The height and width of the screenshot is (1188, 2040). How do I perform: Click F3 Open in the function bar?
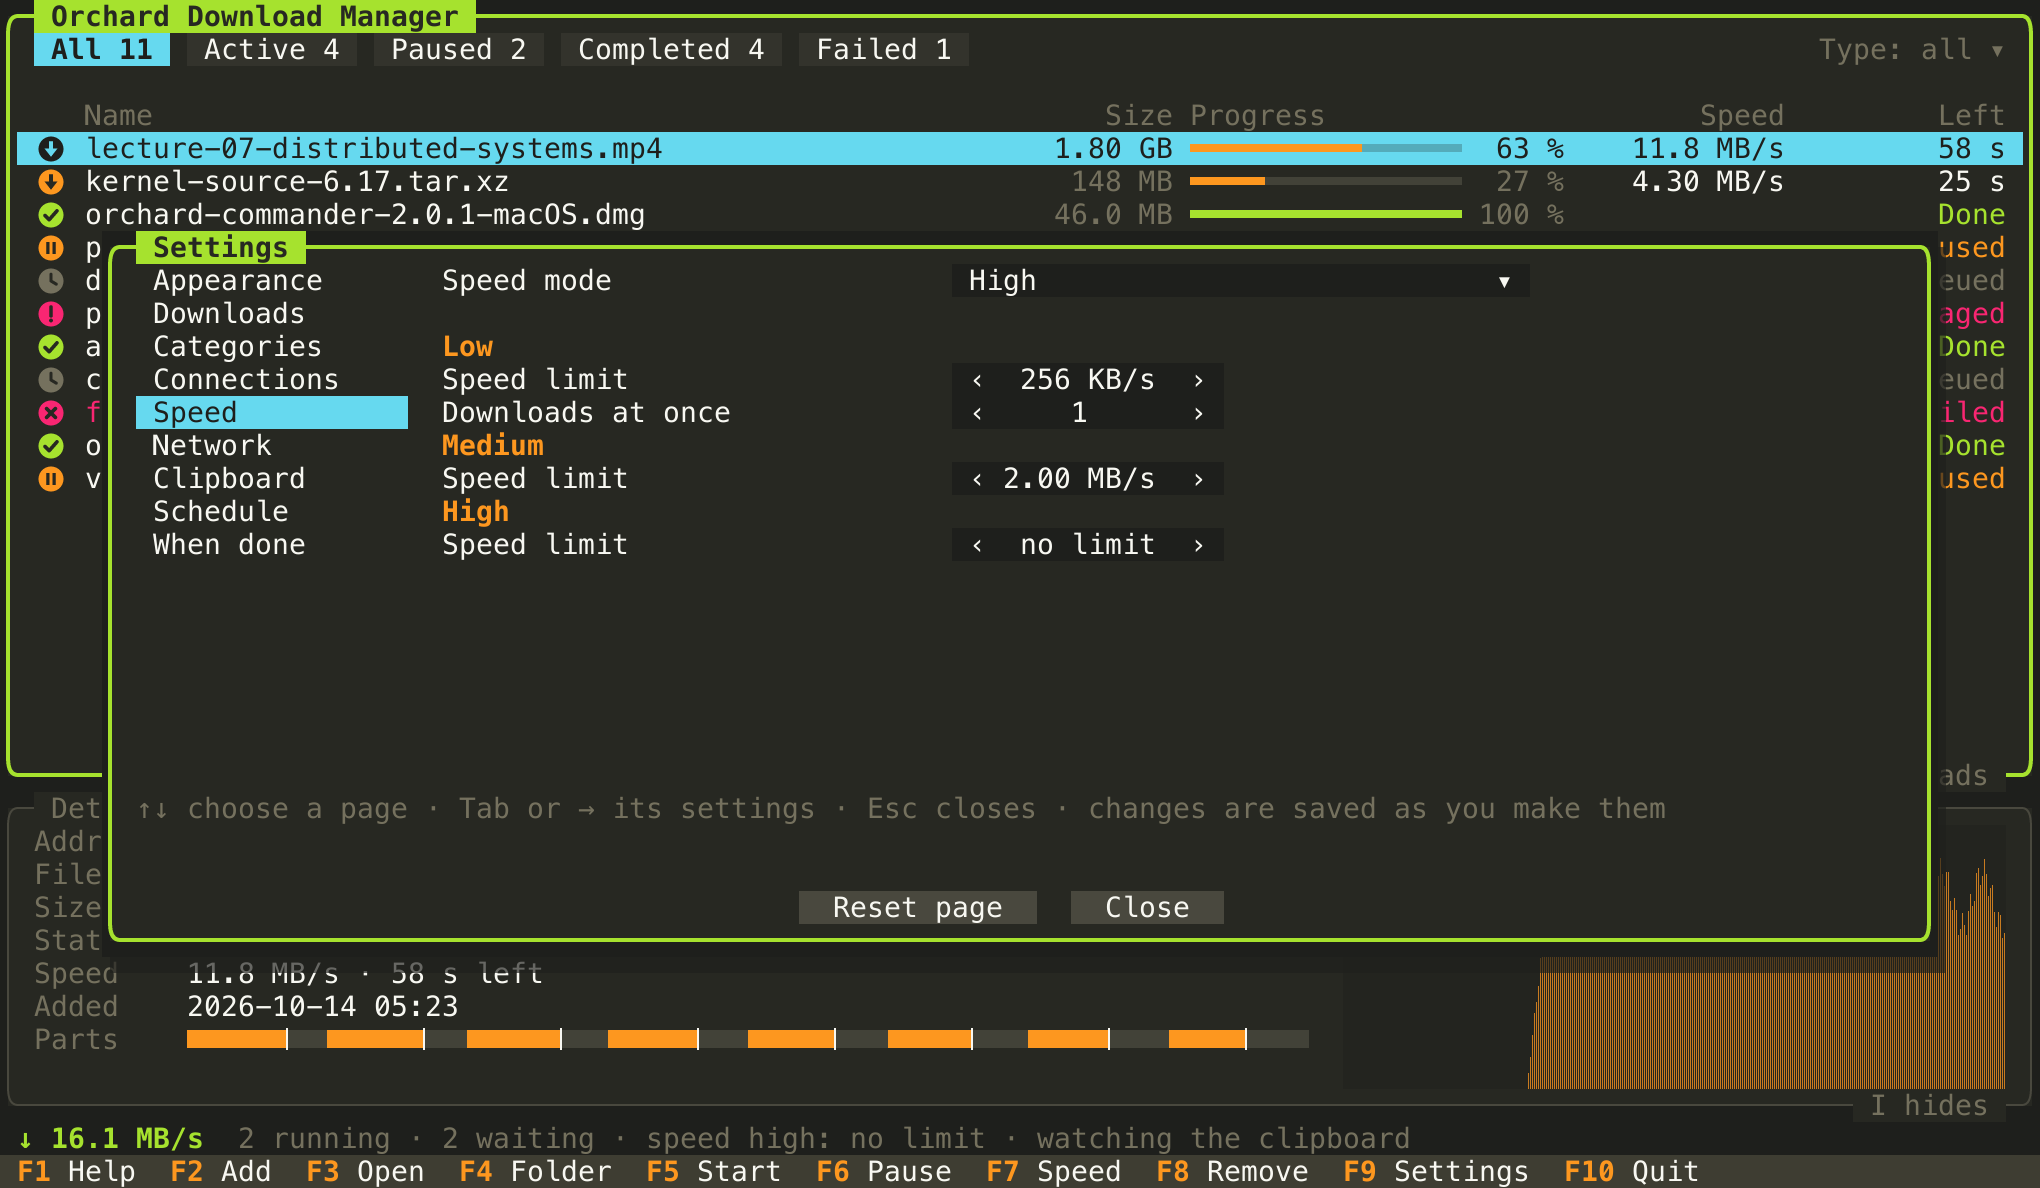point(365,1172)
